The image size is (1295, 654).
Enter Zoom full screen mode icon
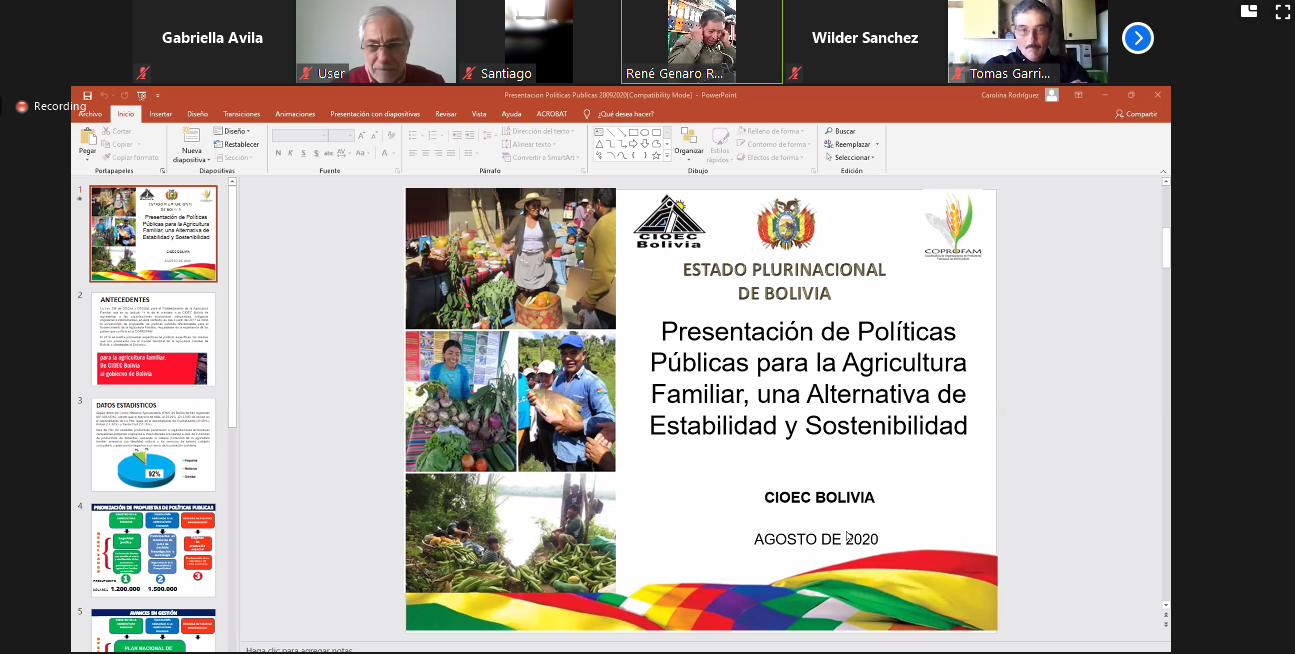1282,11
